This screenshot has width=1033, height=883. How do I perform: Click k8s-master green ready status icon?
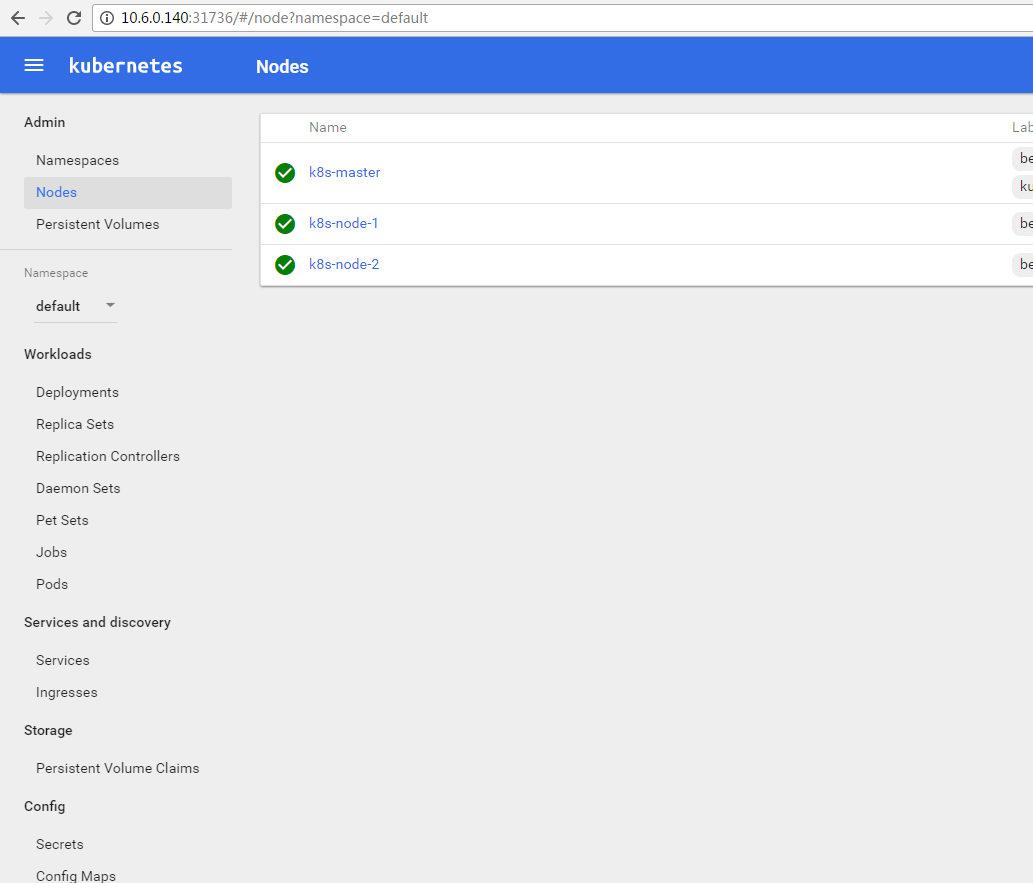click(x=285, y=173)
